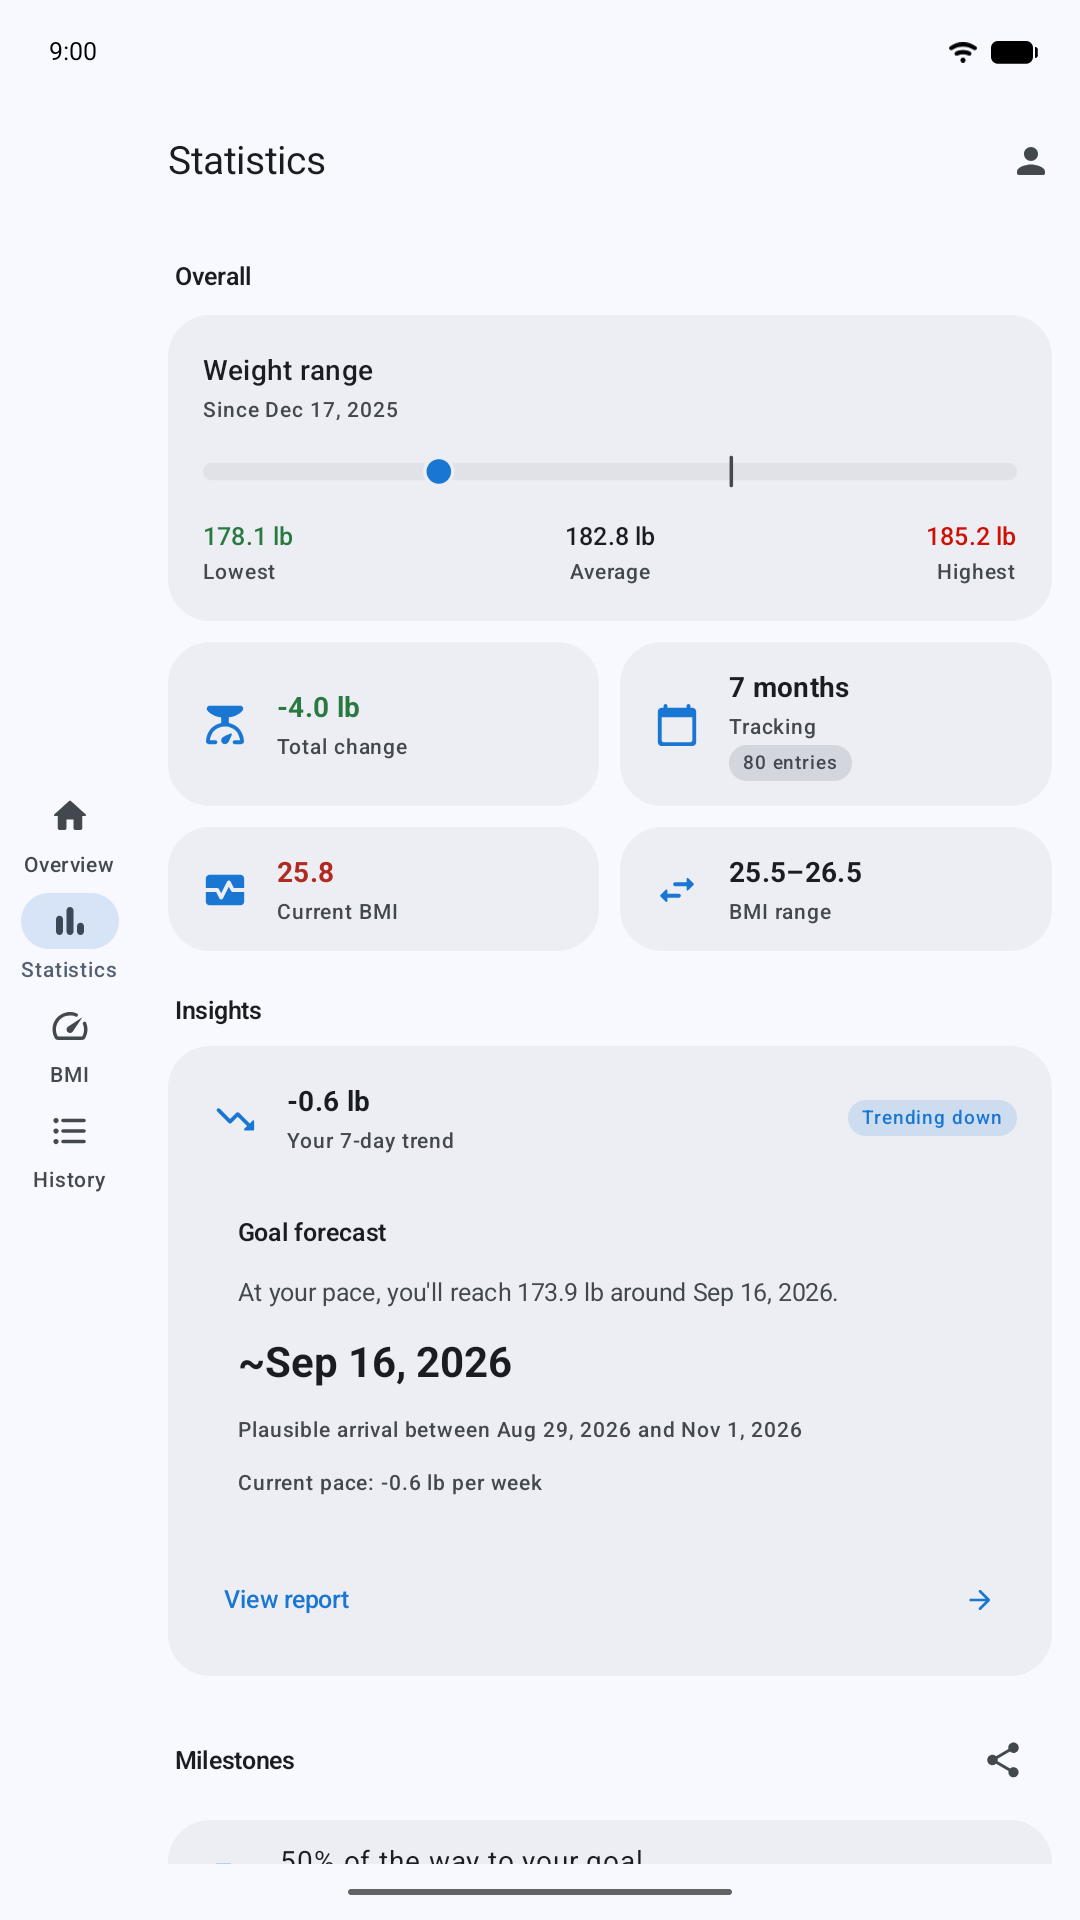
Task: Tap the share icon beside Milestones
Action: (1003, 1760)
